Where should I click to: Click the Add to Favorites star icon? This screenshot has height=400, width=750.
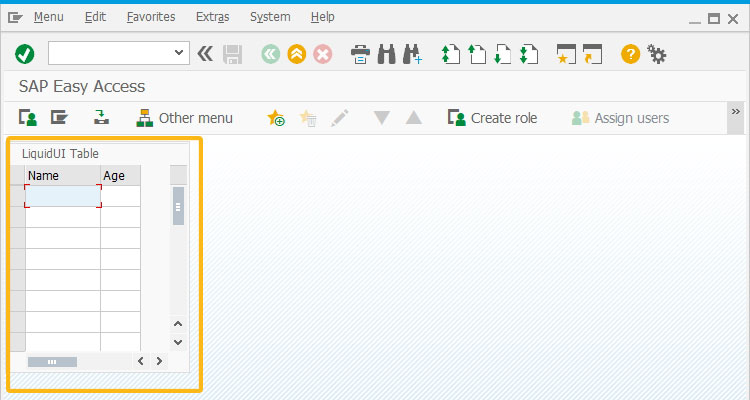[x=276, y=118]
